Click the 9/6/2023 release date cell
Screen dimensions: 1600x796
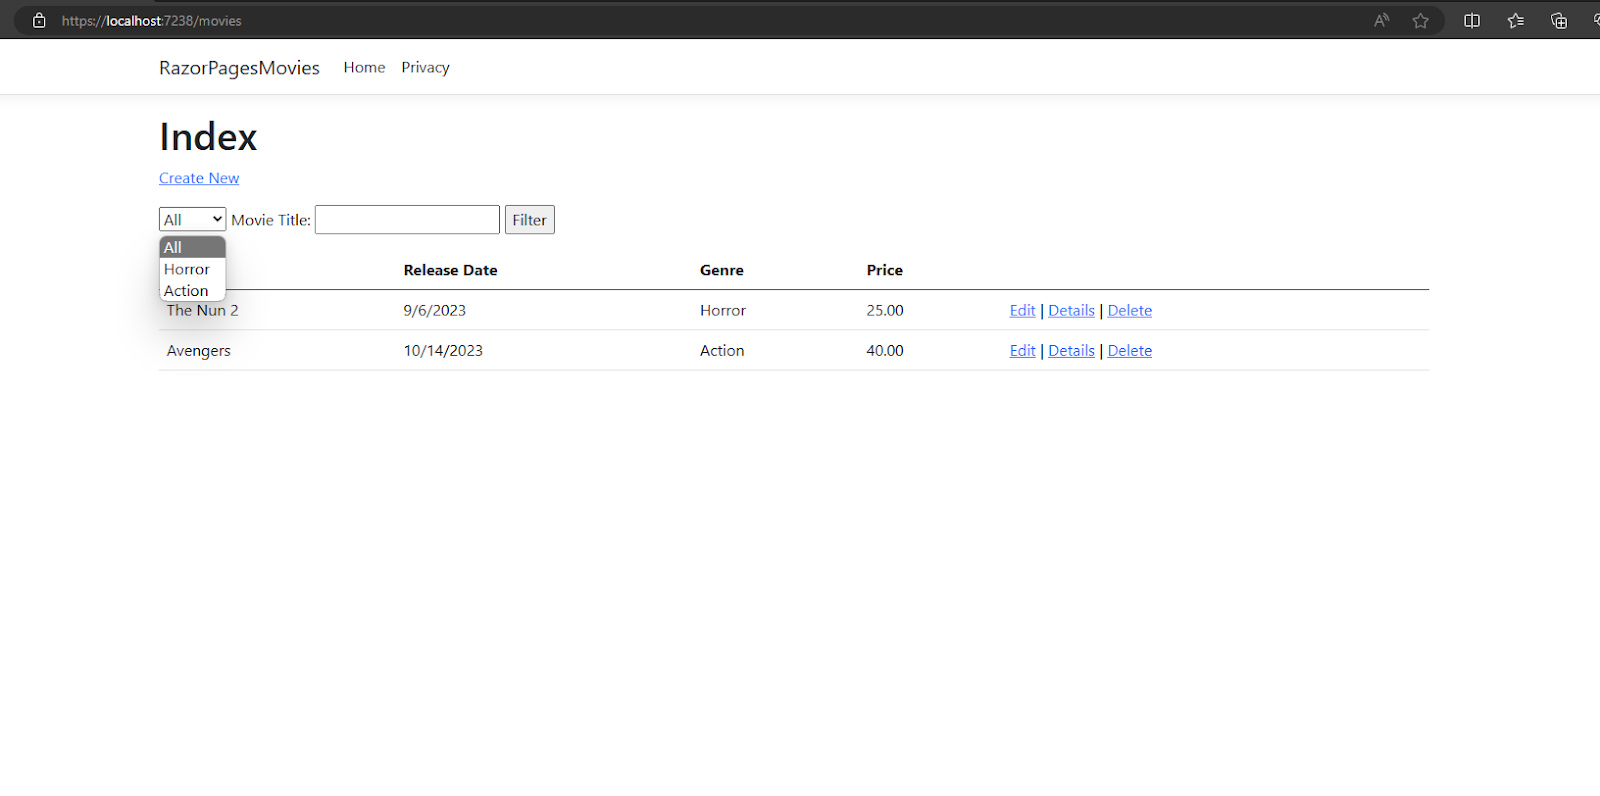pos(434,310)
